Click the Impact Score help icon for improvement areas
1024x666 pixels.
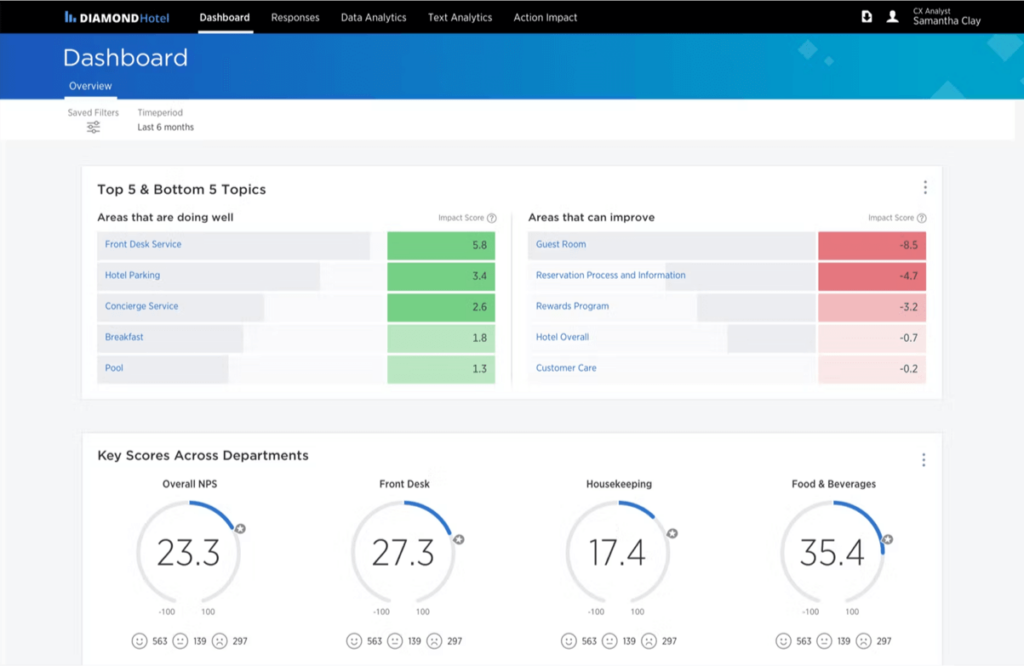[x=920, y=217]
